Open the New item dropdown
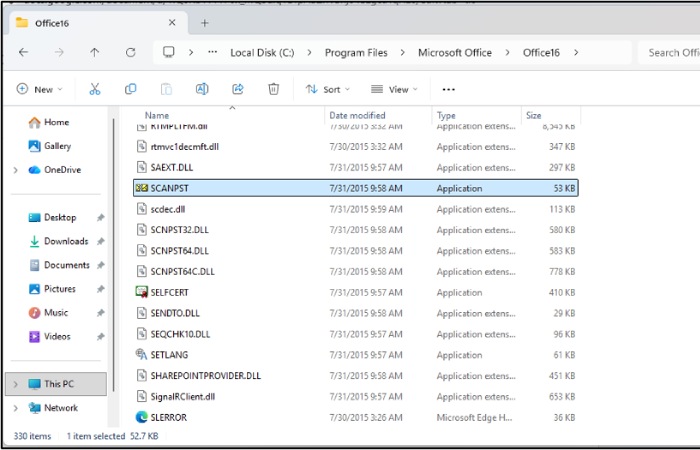The height and width of the screenshot is (450, 700). point(39,89)
